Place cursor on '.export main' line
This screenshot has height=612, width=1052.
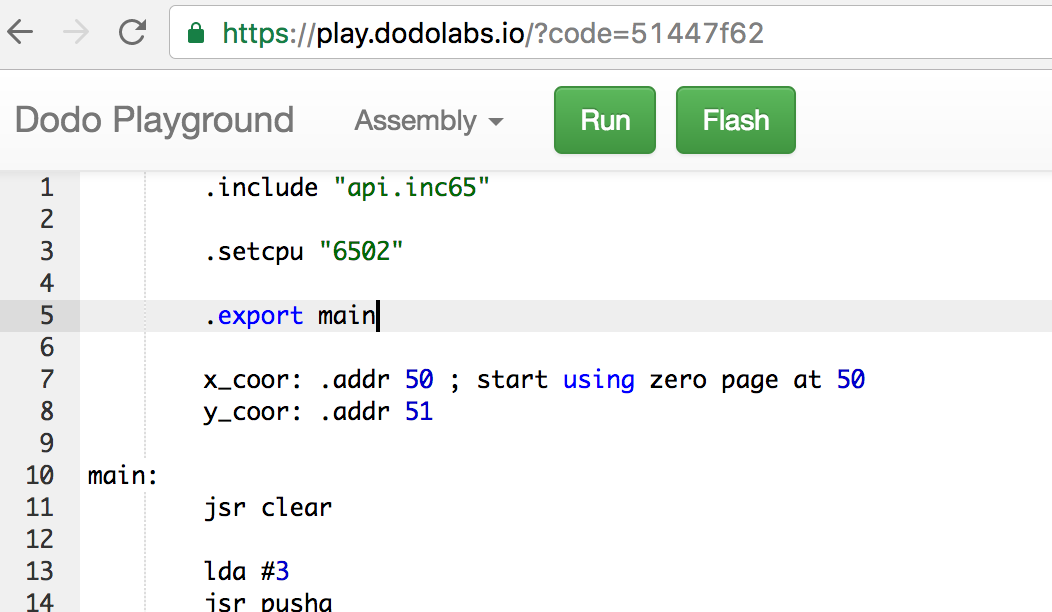pos(291,315)
